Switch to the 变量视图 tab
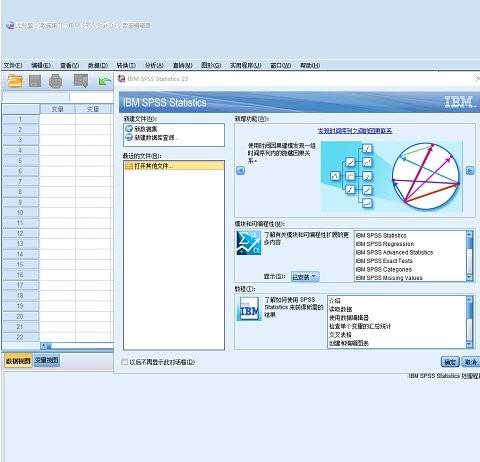 coord(47,360)
